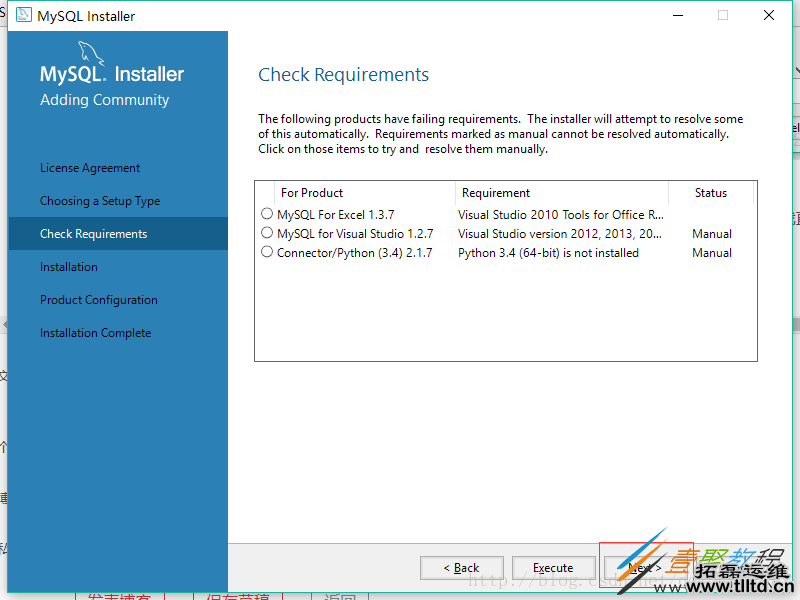The width and height of the screenshot is (800, 600).
Task: Click the Execute button
Action: pyautogui.click(x=553, y=567)
